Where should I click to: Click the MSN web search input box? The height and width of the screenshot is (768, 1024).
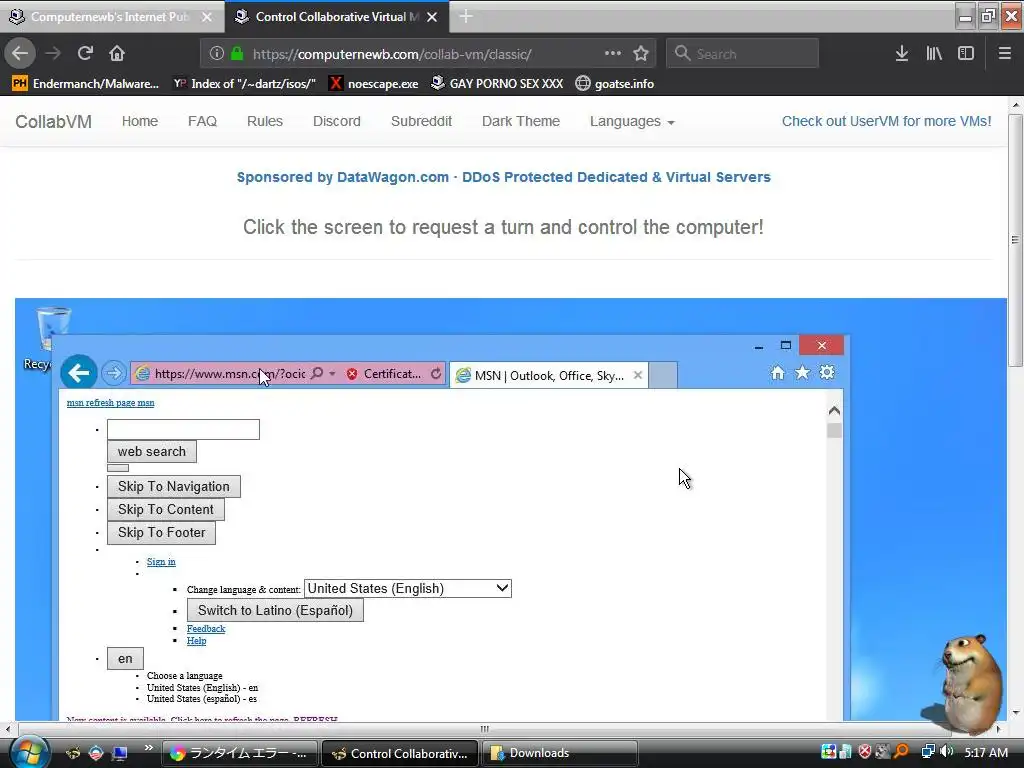point(184,429)
